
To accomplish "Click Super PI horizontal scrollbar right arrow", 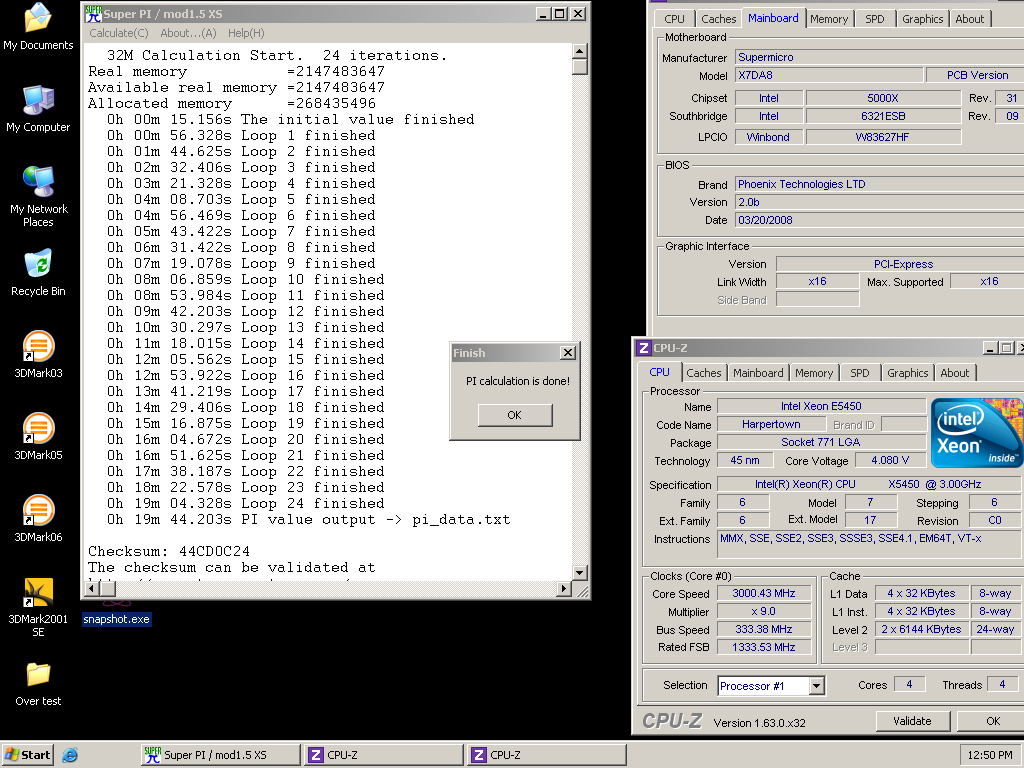I will click(x=564, y=588).
